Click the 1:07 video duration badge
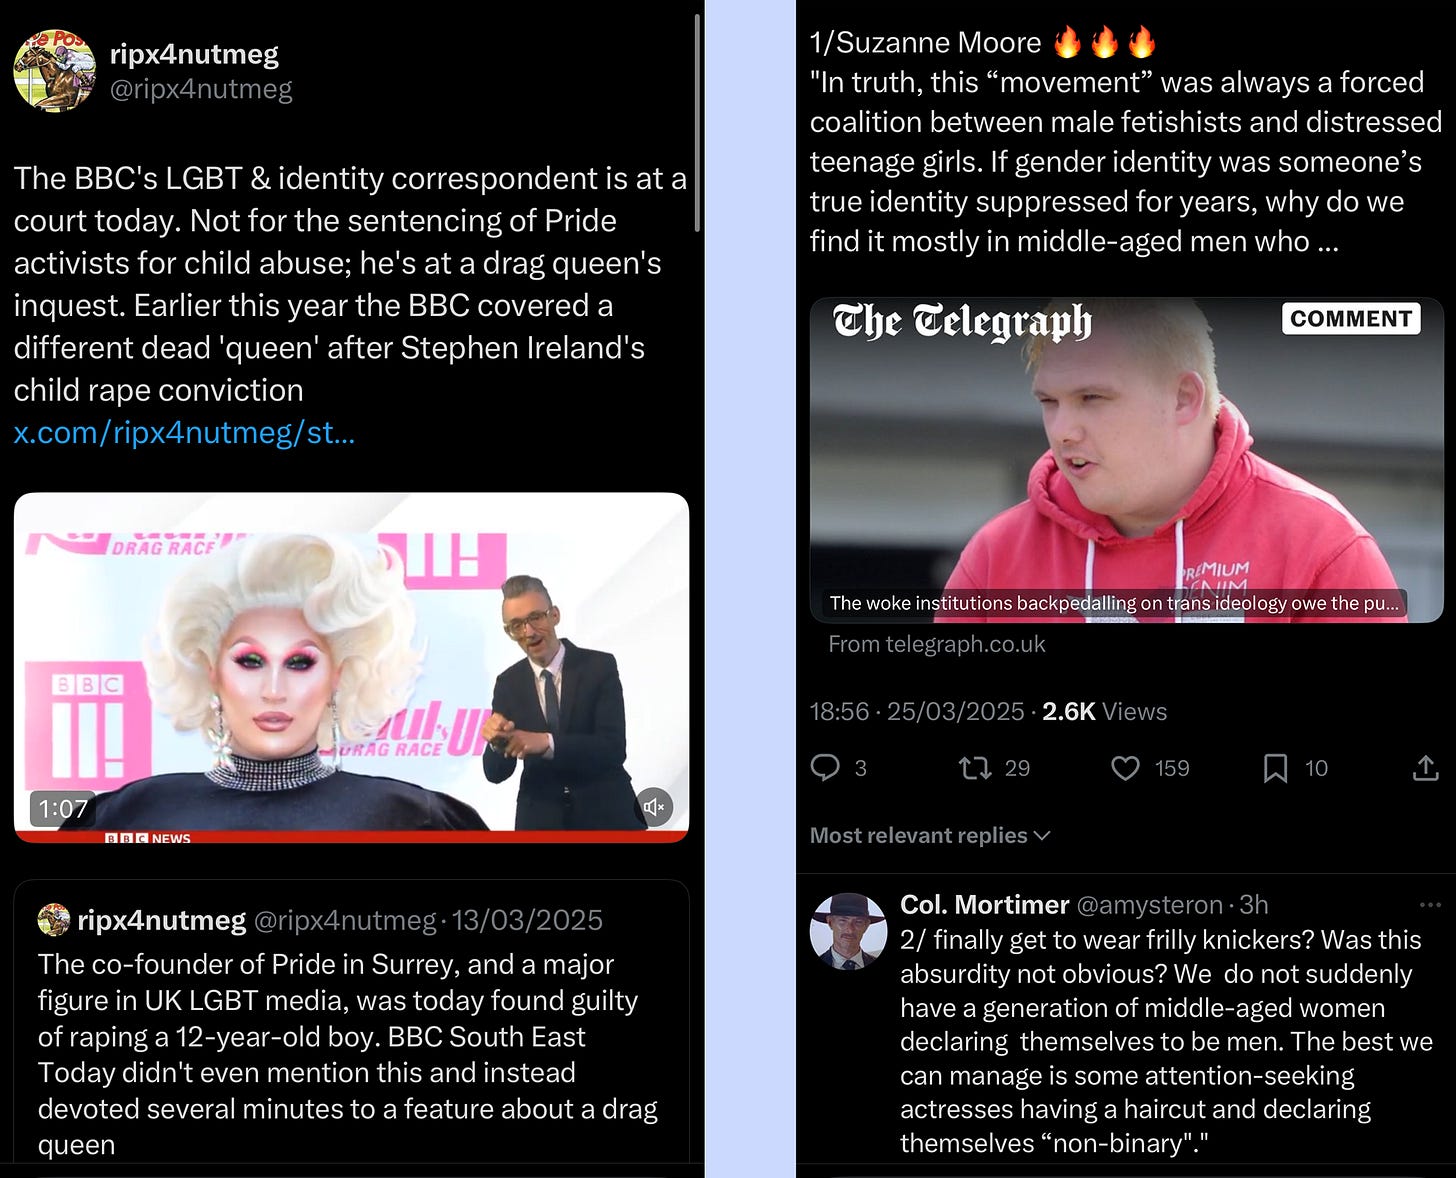Screen dimensions: 1456x1178 click(63, 808)
